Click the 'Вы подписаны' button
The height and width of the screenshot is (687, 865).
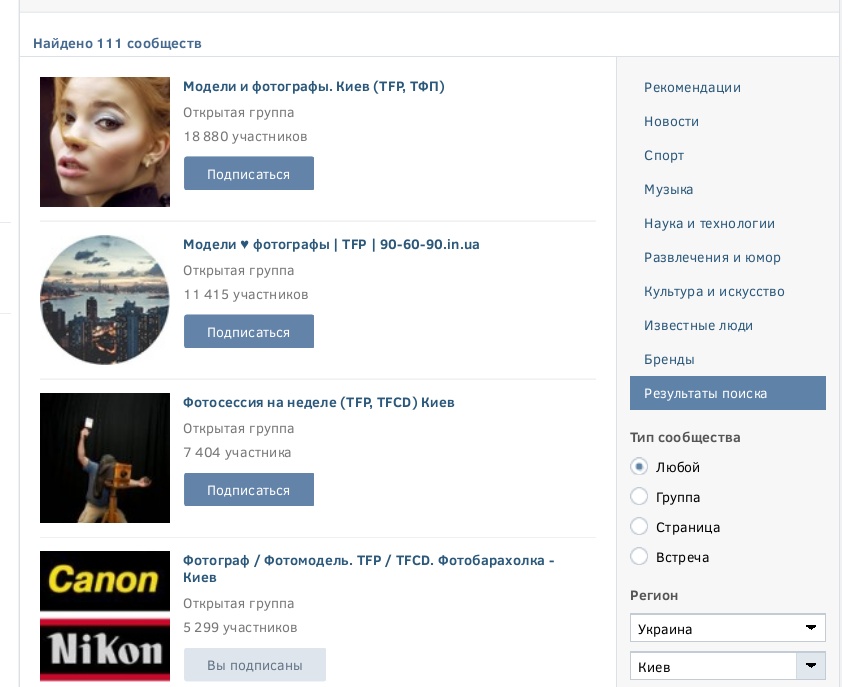(254, 665)
